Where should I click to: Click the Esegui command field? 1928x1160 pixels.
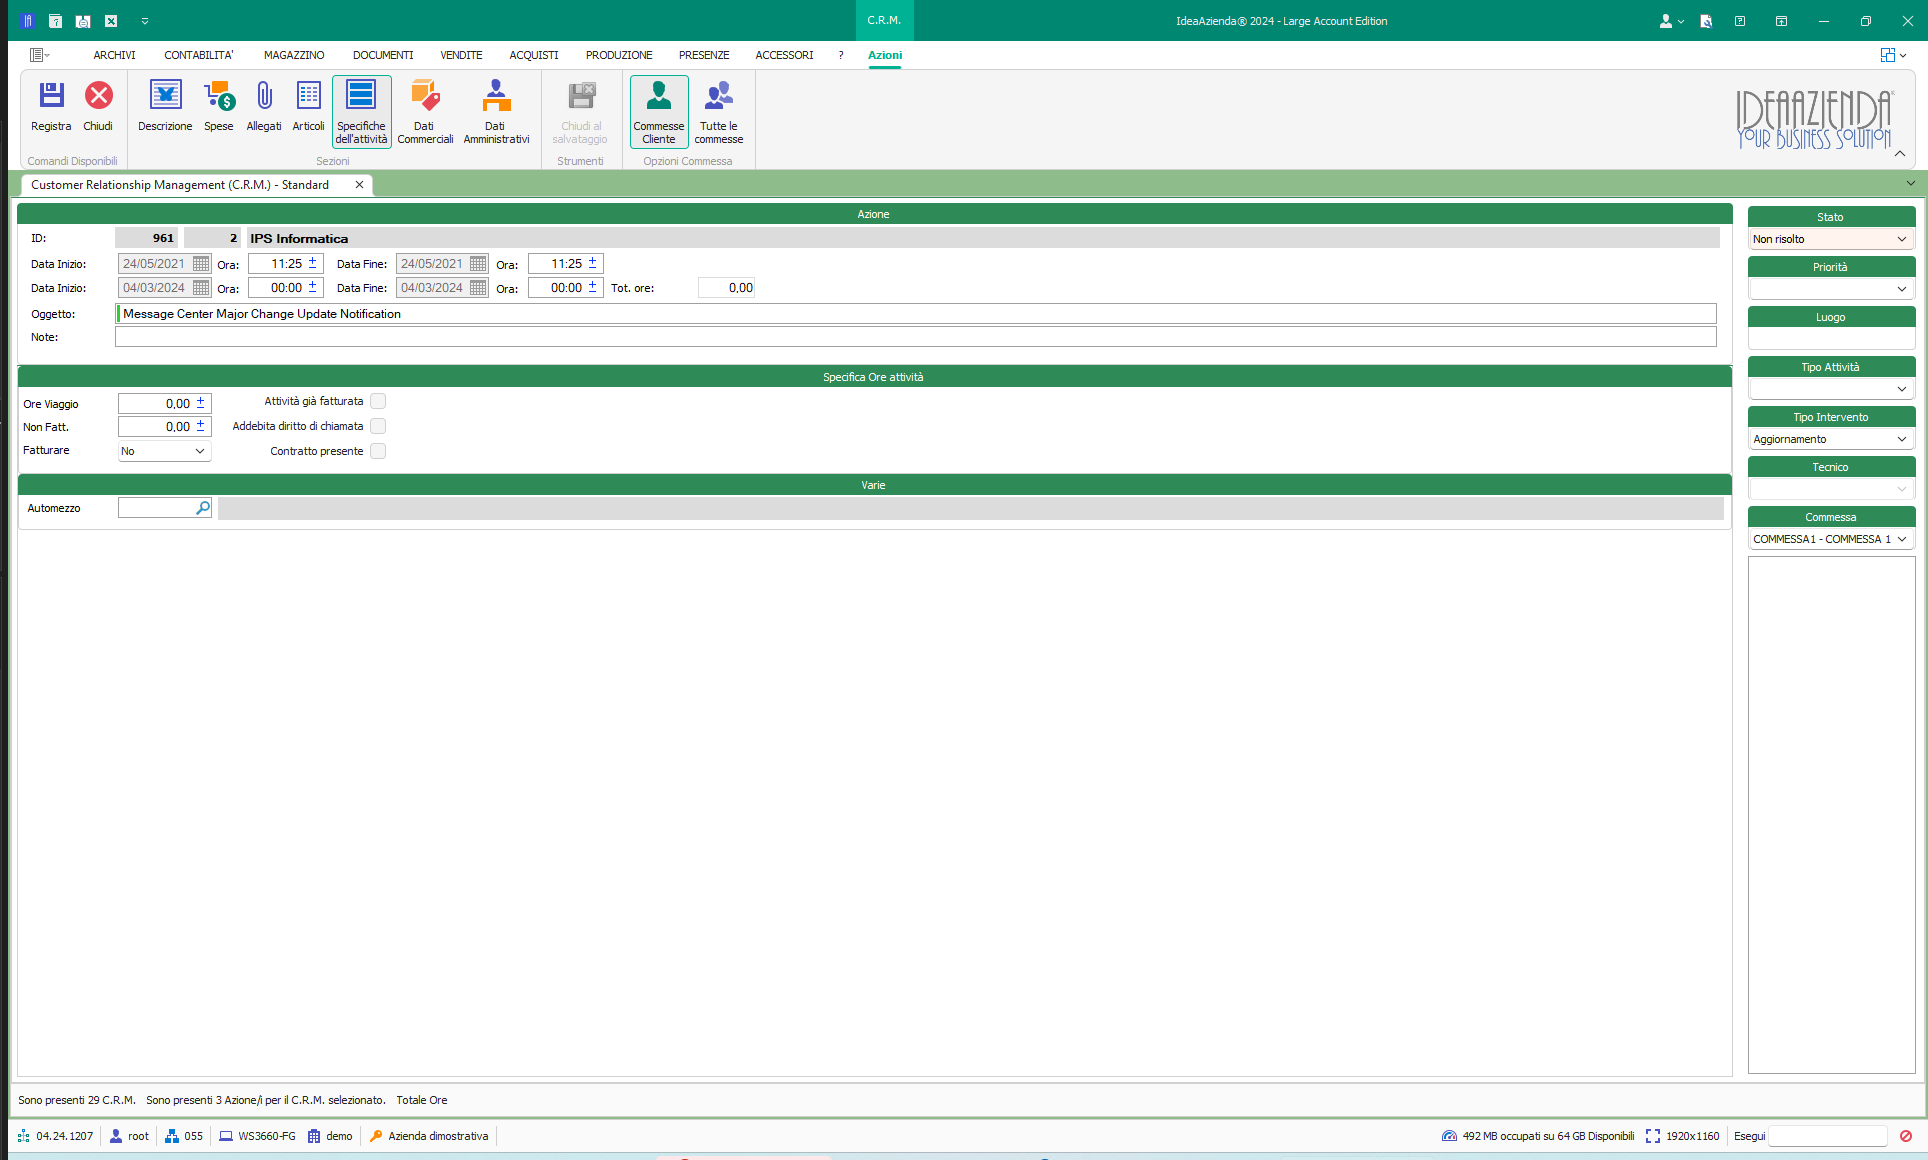click(x=1827, y=1136)
